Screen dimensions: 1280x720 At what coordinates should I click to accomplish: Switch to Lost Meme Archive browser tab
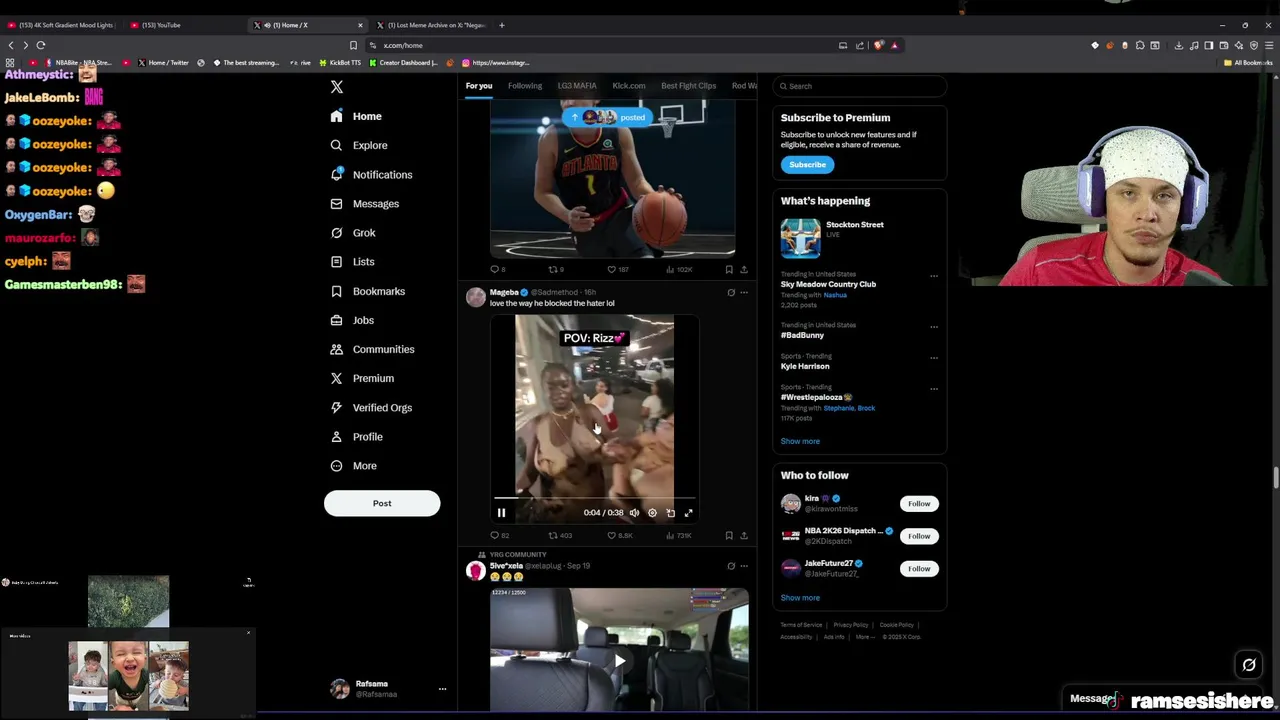click(x=432, y=25)
